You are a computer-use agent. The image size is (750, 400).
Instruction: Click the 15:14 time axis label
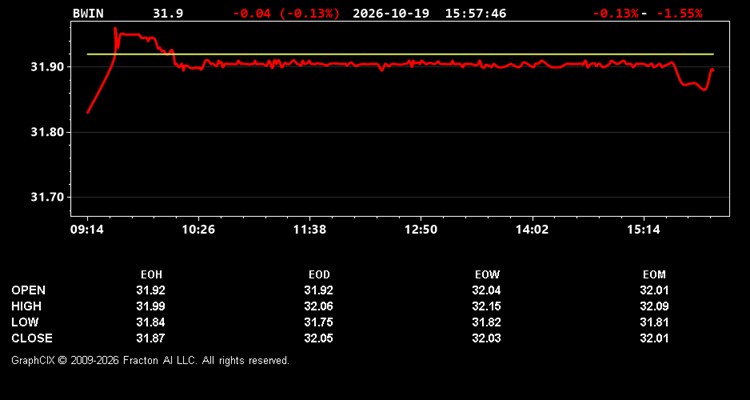(x=644, y=230)
